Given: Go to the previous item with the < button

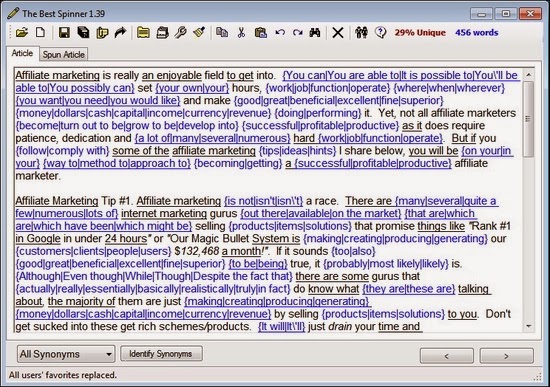Looking at the screenshot, I should point(447,356).
